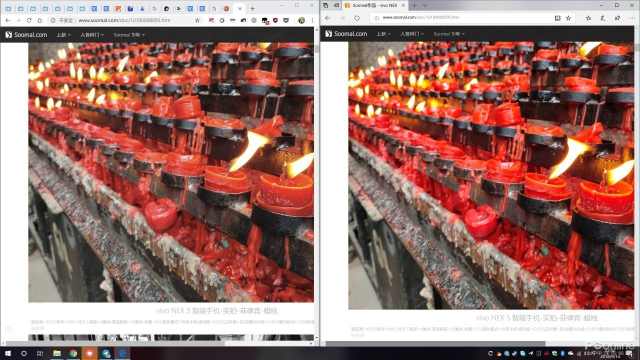Screen dimensions: 640x360
Task: Add page to favorites in Edge address bar
Action: coord(569,18)
